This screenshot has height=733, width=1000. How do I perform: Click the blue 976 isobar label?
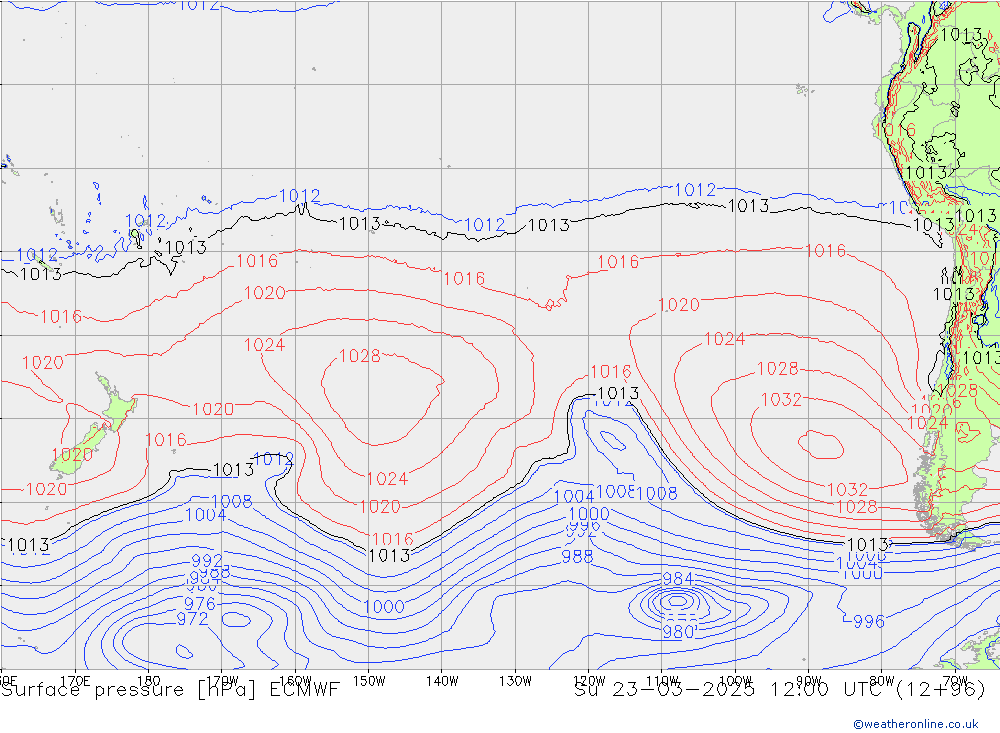pos(200,603)
